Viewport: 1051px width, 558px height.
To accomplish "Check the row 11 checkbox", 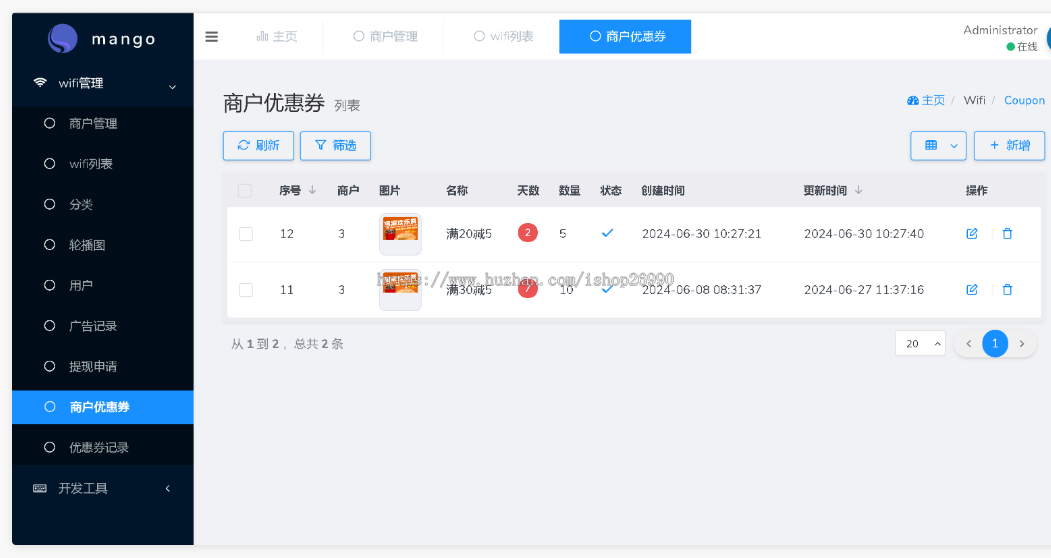I will (x=246, y=290).
